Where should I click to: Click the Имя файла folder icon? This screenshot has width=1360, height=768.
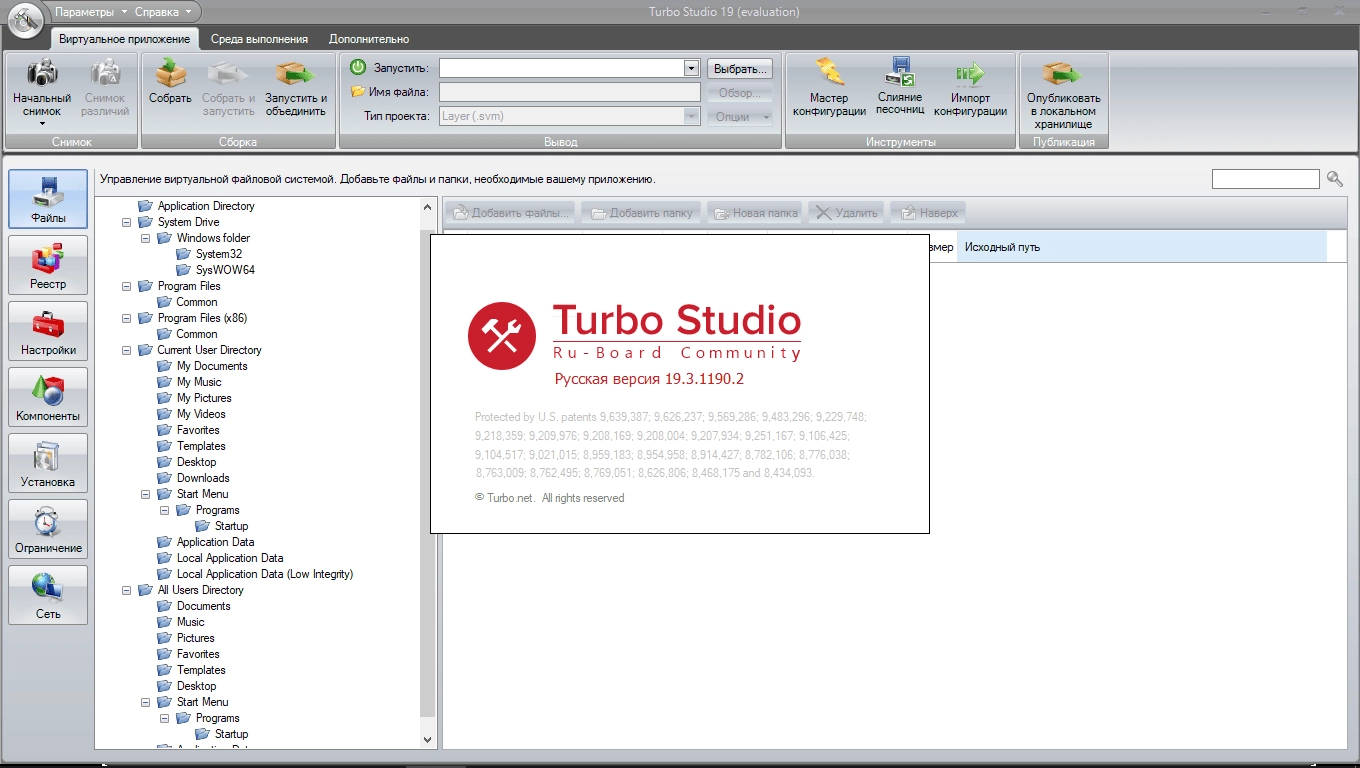point(358,92)
